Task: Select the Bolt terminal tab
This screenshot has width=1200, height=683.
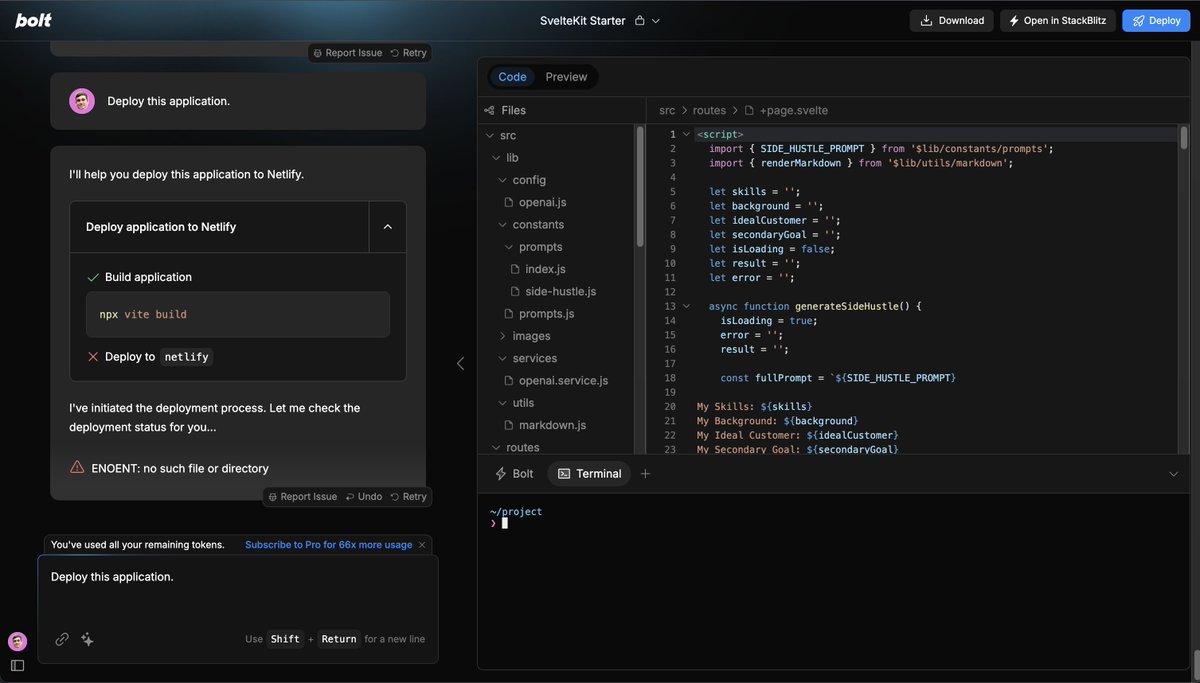Action: pos(515,474)
